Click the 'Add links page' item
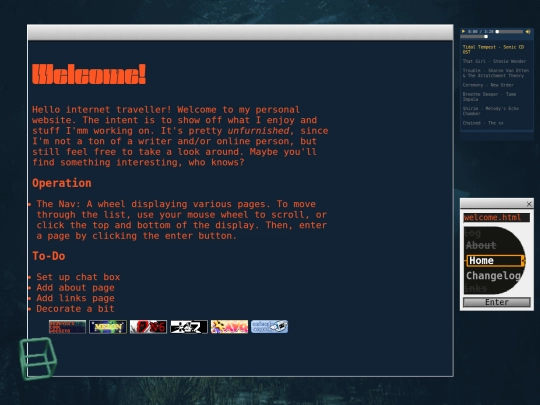Screen dimensions: 540x405 pos(75,298)
